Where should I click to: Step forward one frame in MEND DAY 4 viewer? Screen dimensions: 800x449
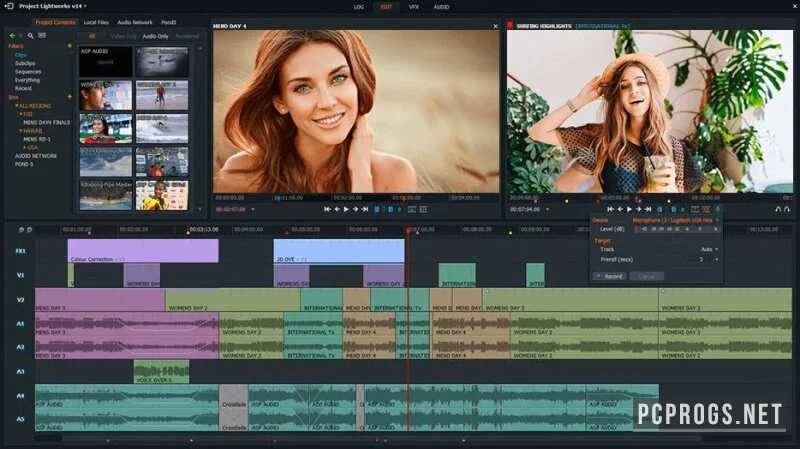click(x=356, y=209)
